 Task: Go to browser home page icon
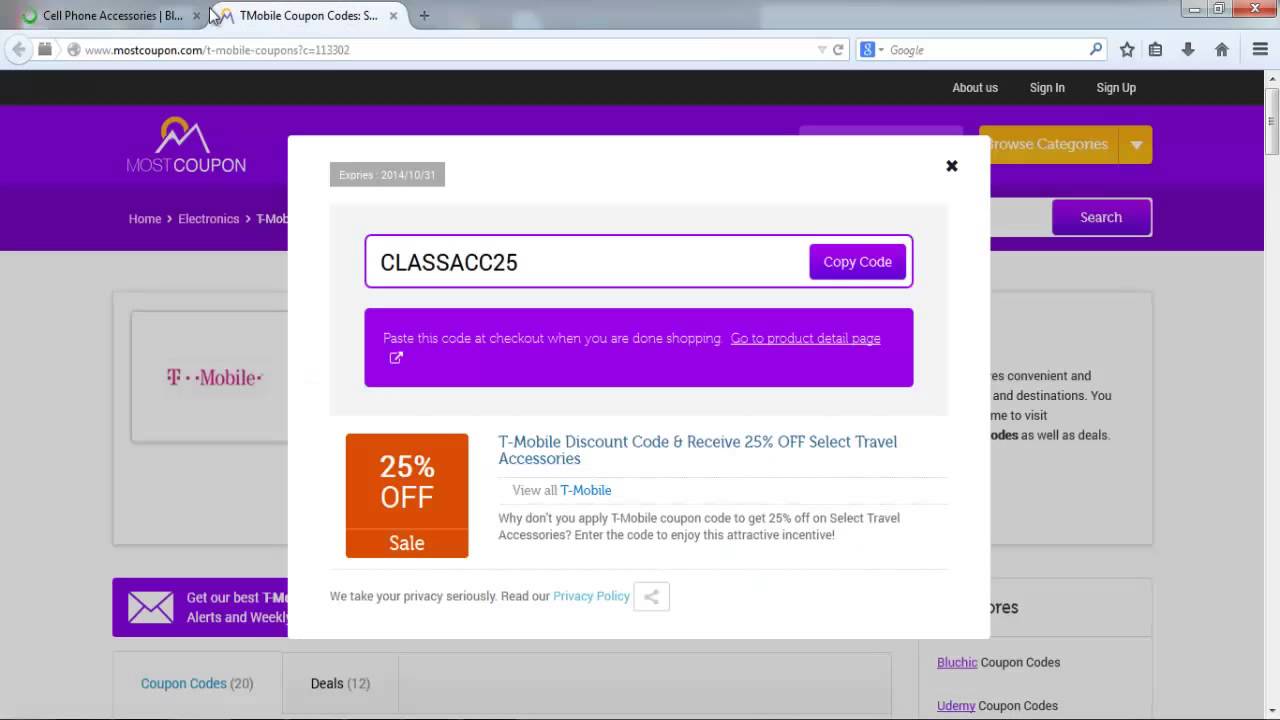click(1221, 49)
